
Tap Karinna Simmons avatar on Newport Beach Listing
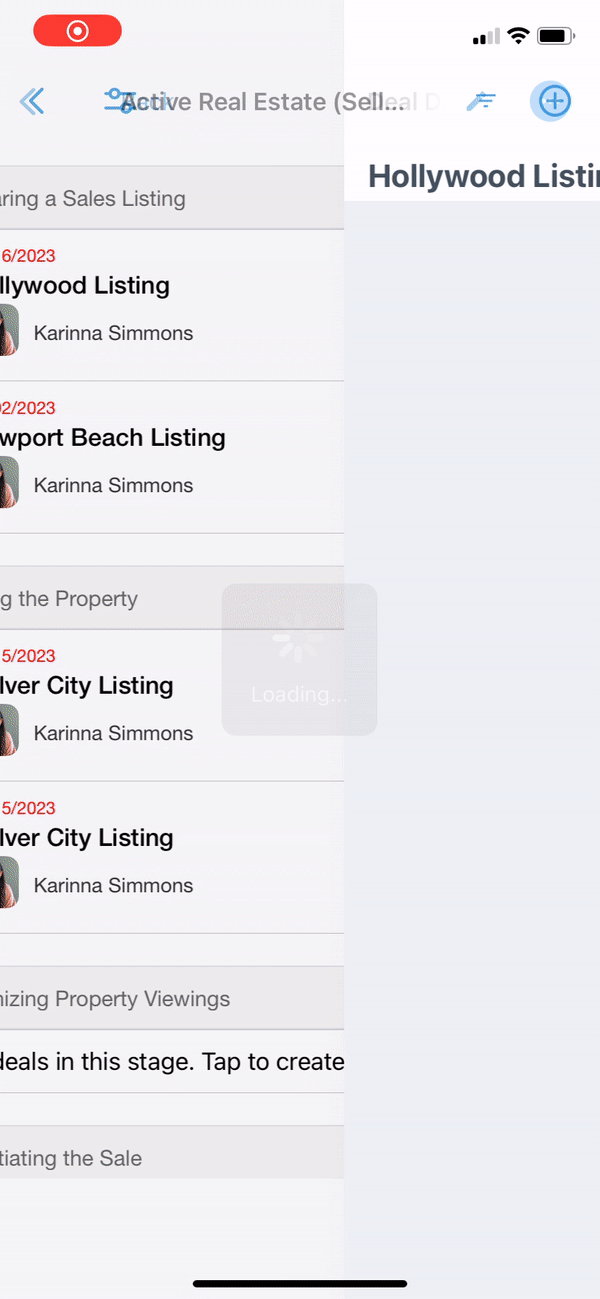click(x=8, y=483)
